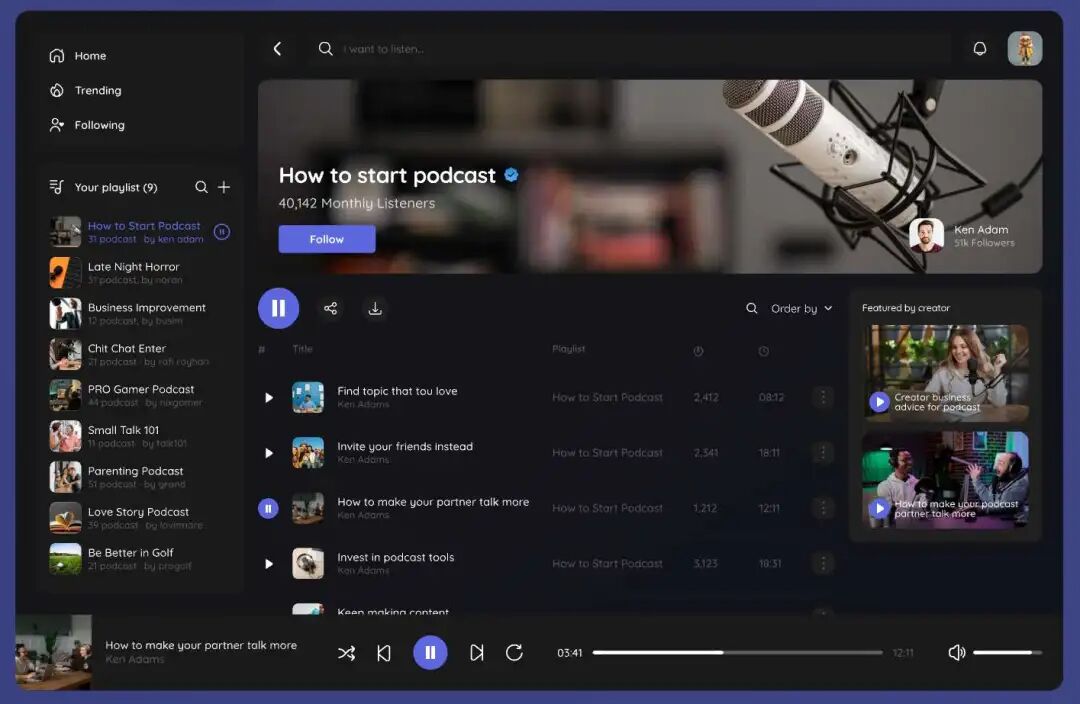Open the Trending section
The image size is (1080, 704).
coord(85,90)
